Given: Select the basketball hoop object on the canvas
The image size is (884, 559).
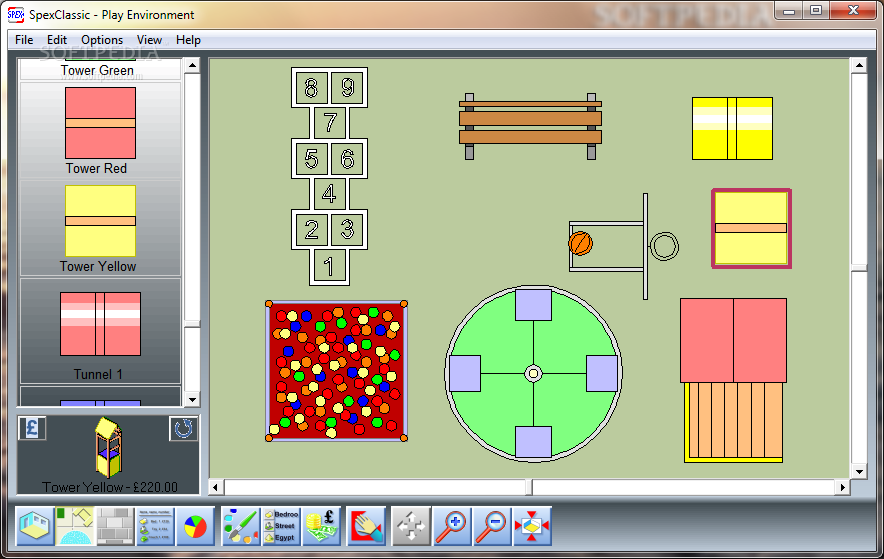Looking at the screenshot, I should (624, 246).
